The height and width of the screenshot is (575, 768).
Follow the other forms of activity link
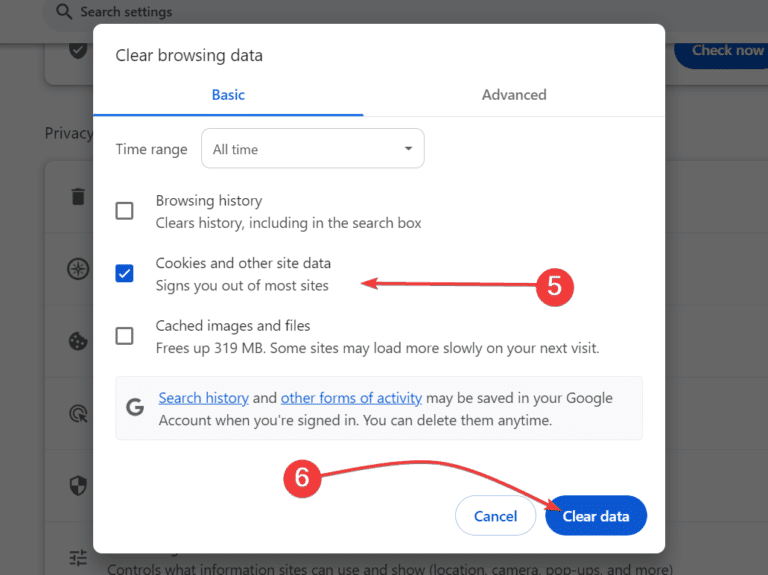click(351, 398)
